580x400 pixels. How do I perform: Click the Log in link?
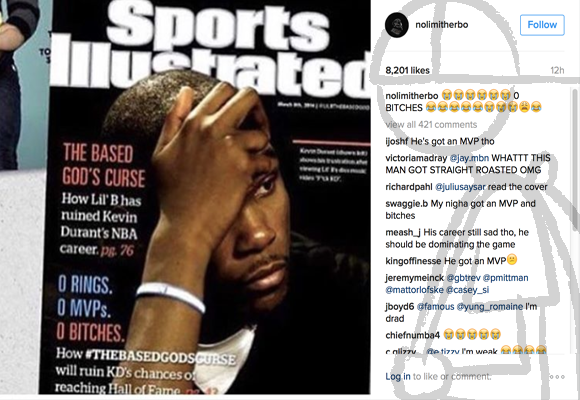click(398, 377)
